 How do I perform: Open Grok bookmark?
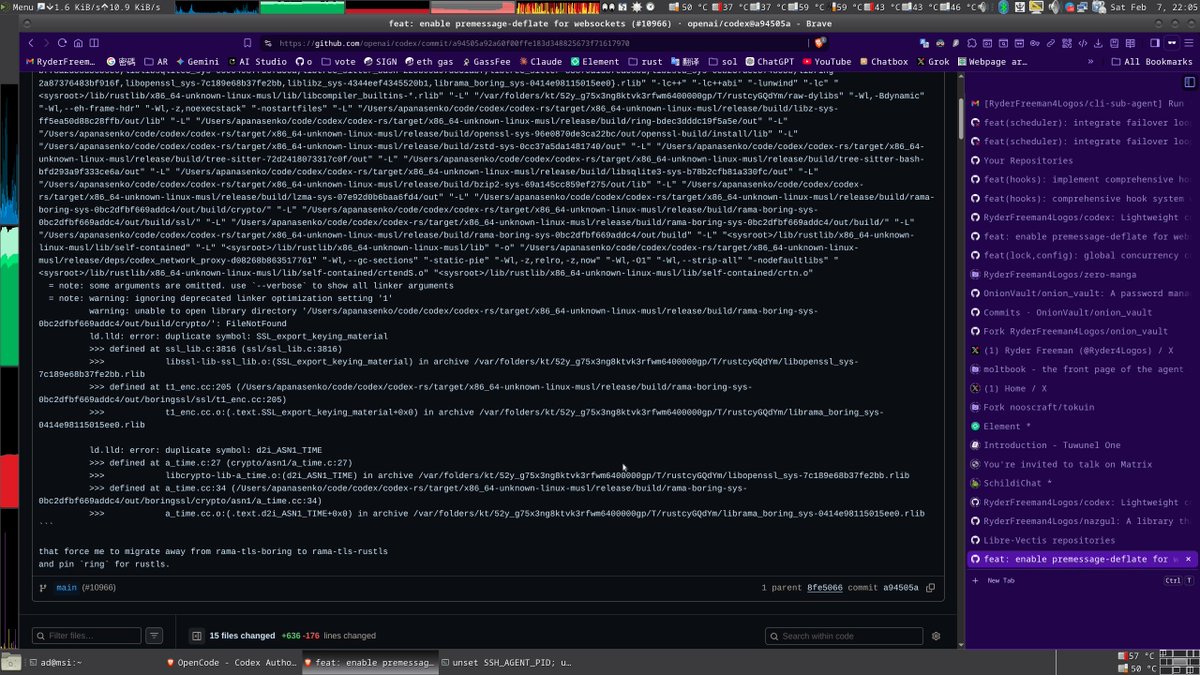pyautogui.click(x=932, y=61)
